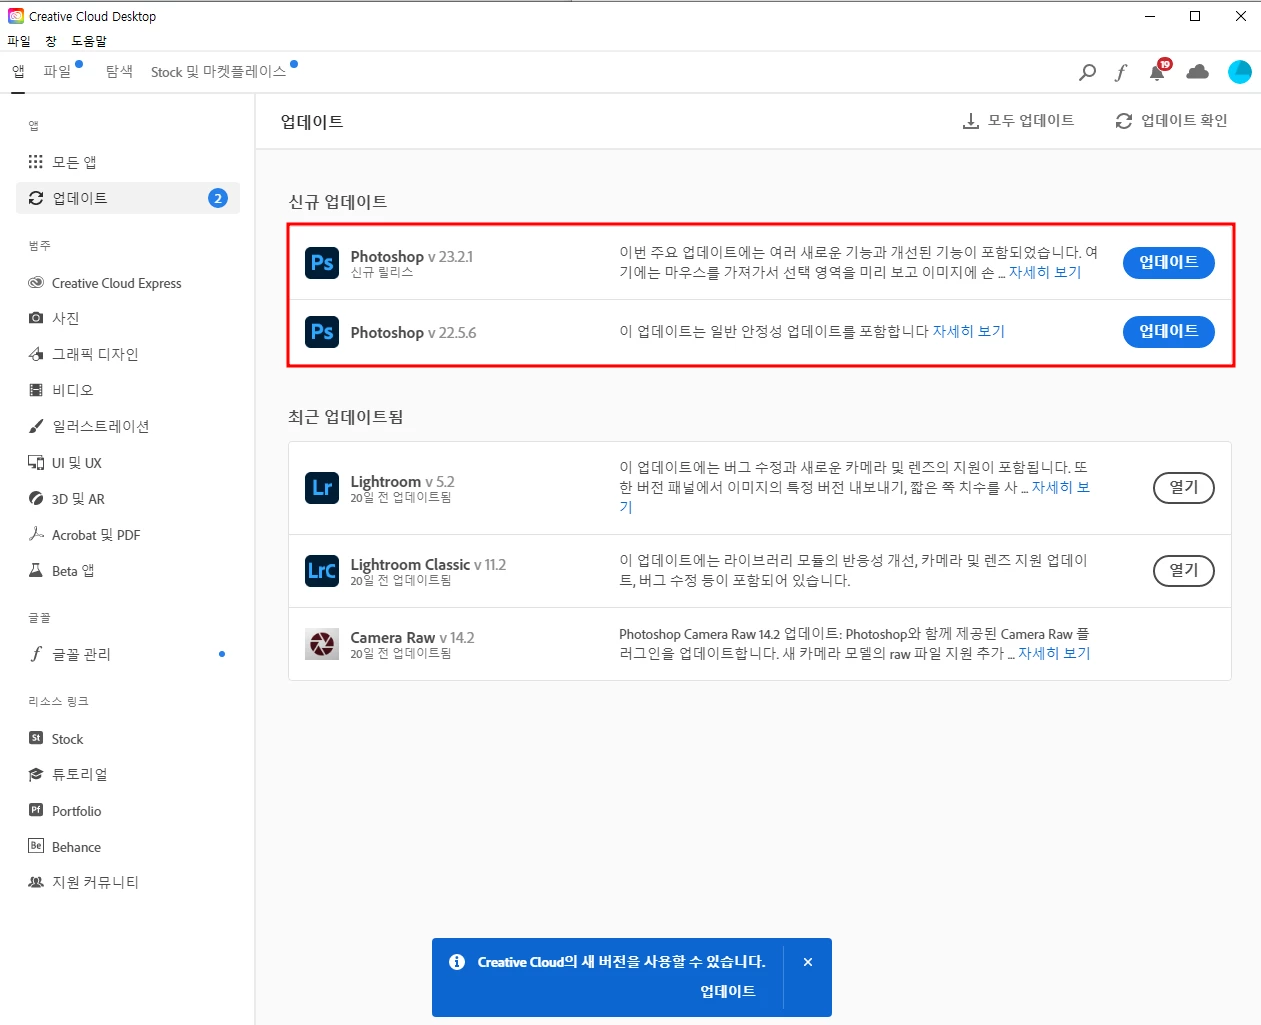Click the Camera Raw aperture icon
Viewport: 1261px width, 1025px height.
[x=322, y=644]
